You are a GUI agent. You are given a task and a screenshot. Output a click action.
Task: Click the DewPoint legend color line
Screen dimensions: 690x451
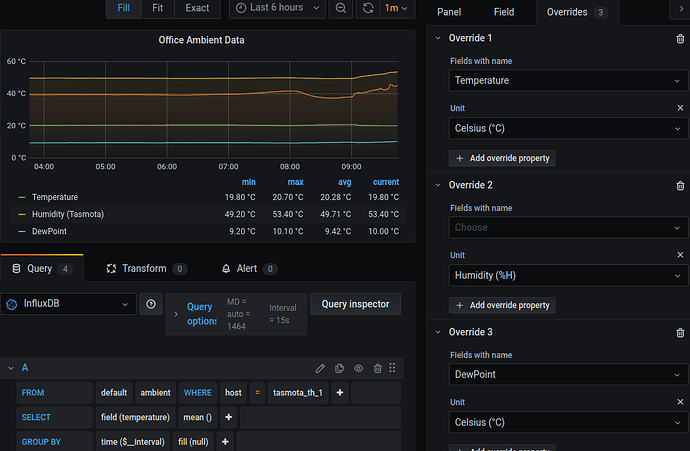pos(22,231)
